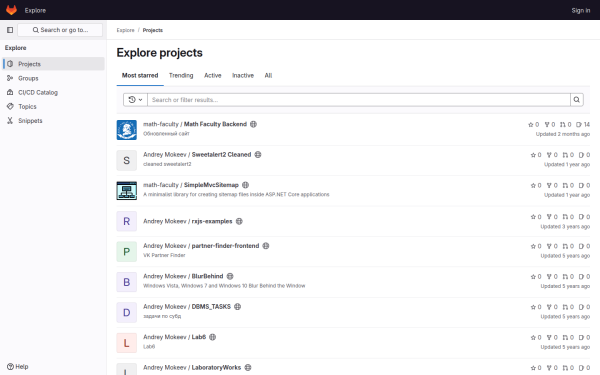Click star count of BlurBehind
The width and height of the screenshot is (600, 375).
536,277
